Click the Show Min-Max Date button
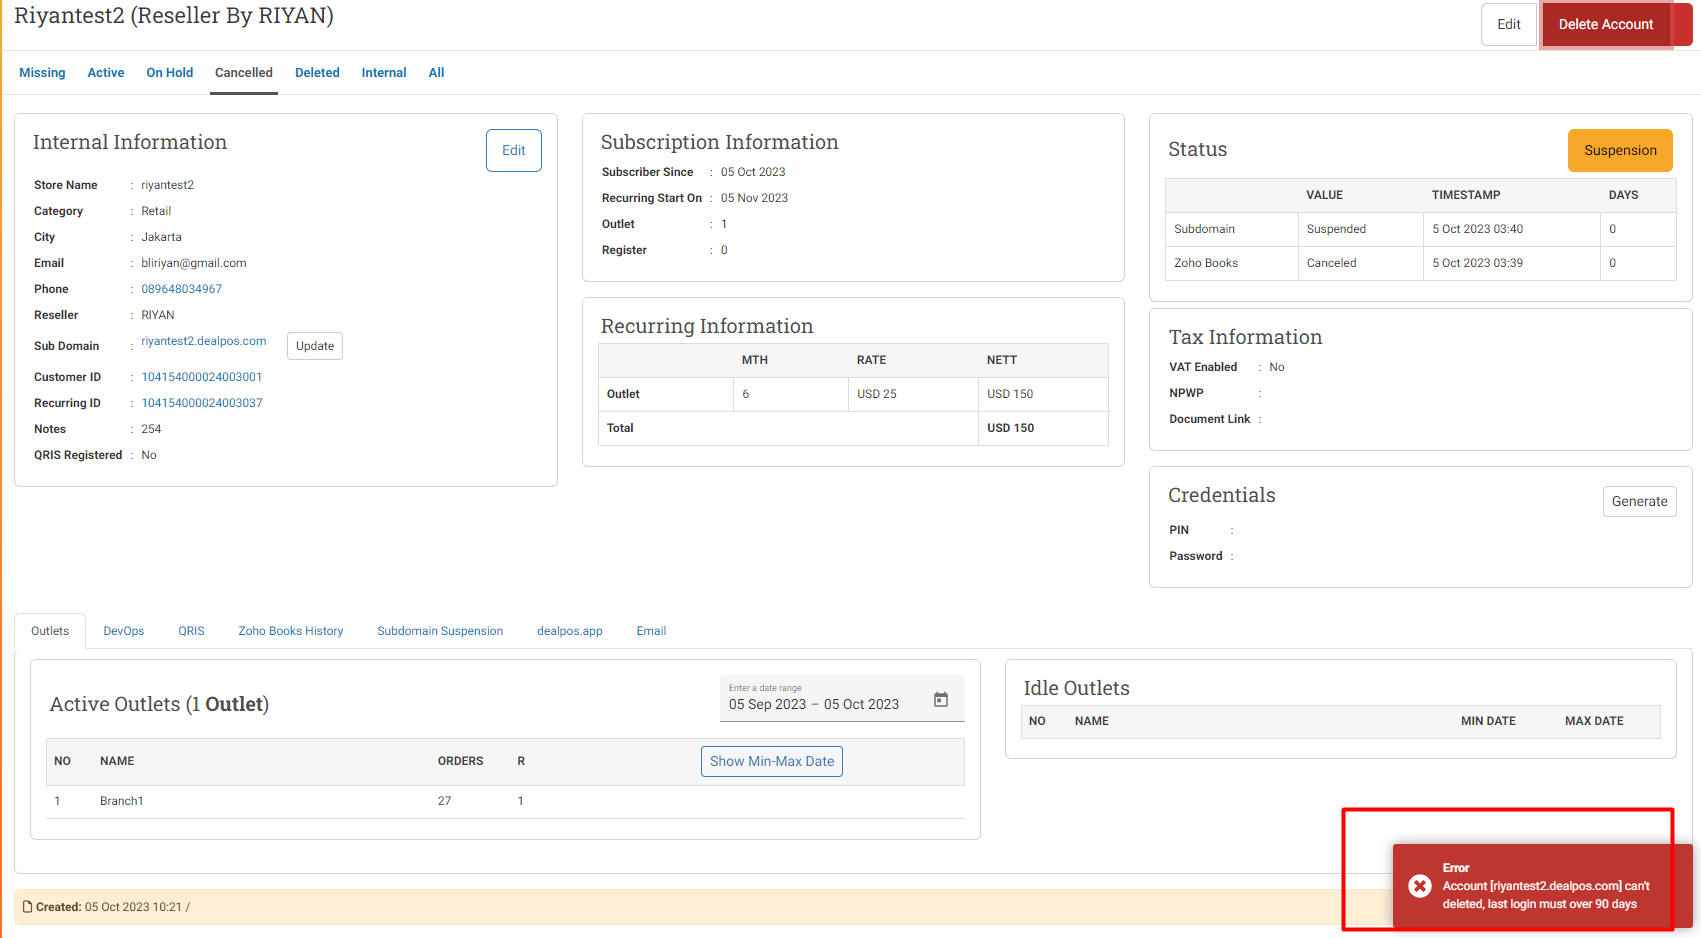1701x938 pixels. click(772, 761)
